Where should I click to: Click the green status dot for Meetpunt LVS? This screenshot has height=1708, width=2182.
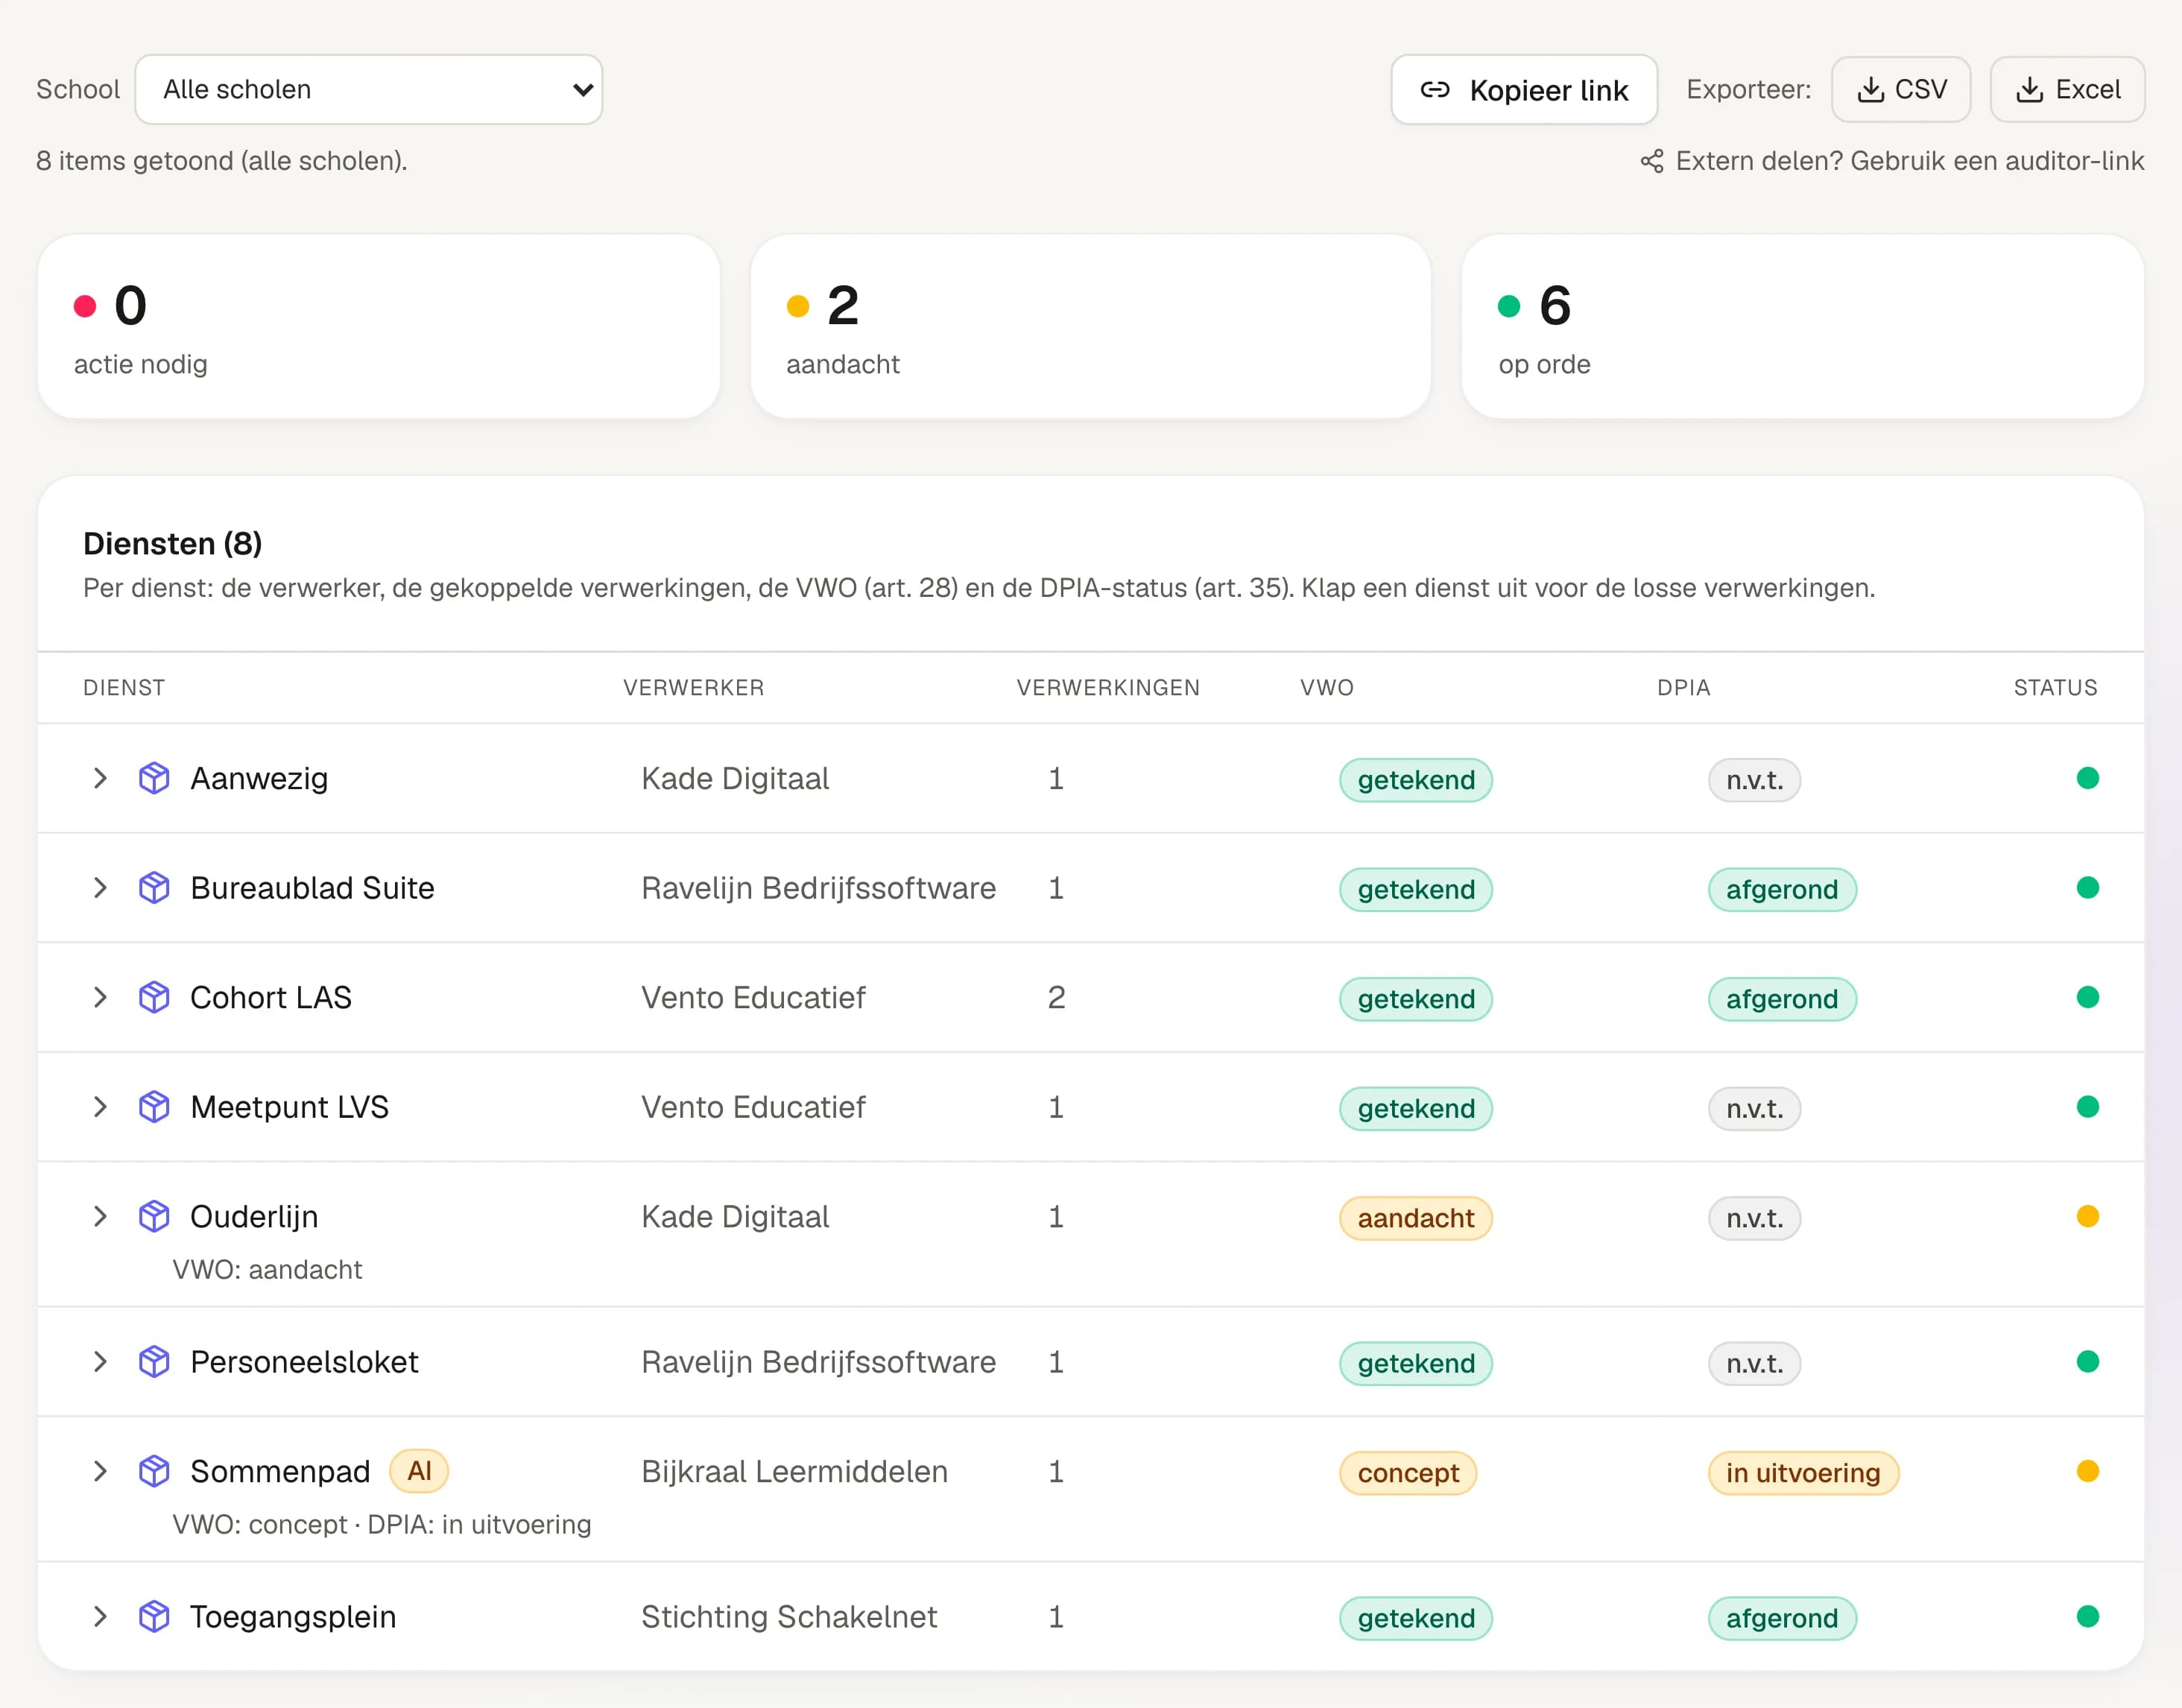(2088, 1107)
